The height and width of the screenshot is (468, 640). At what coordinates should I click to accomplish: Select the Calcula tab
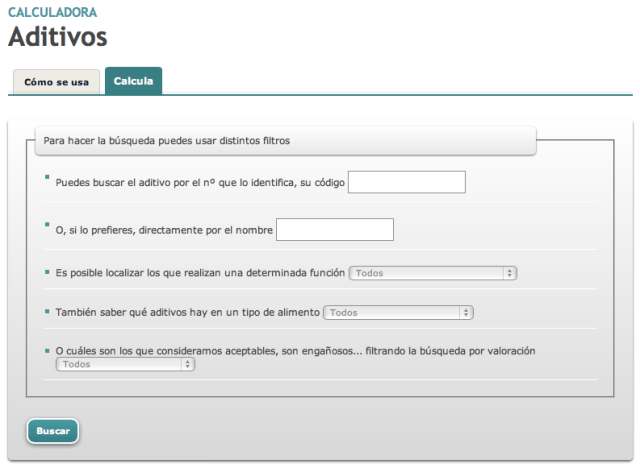pyautogui.click(x=133, y=81)
